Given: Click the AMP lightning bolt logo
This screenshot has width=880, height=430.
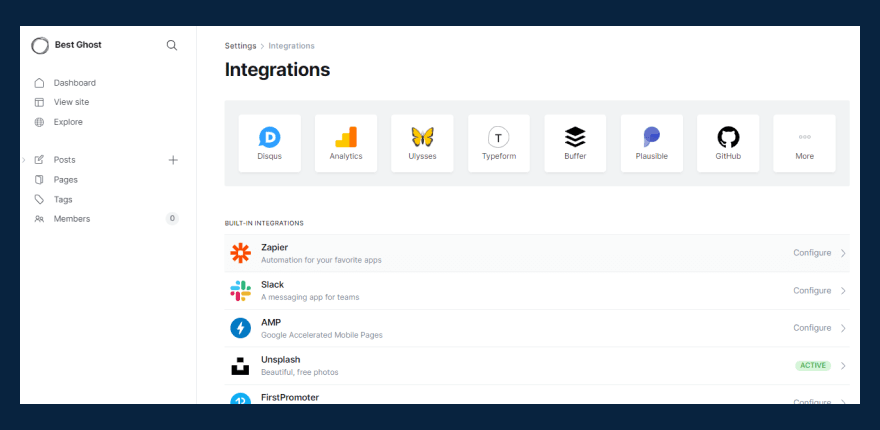Looking at the screenshot, I should (x=241, y=328).
